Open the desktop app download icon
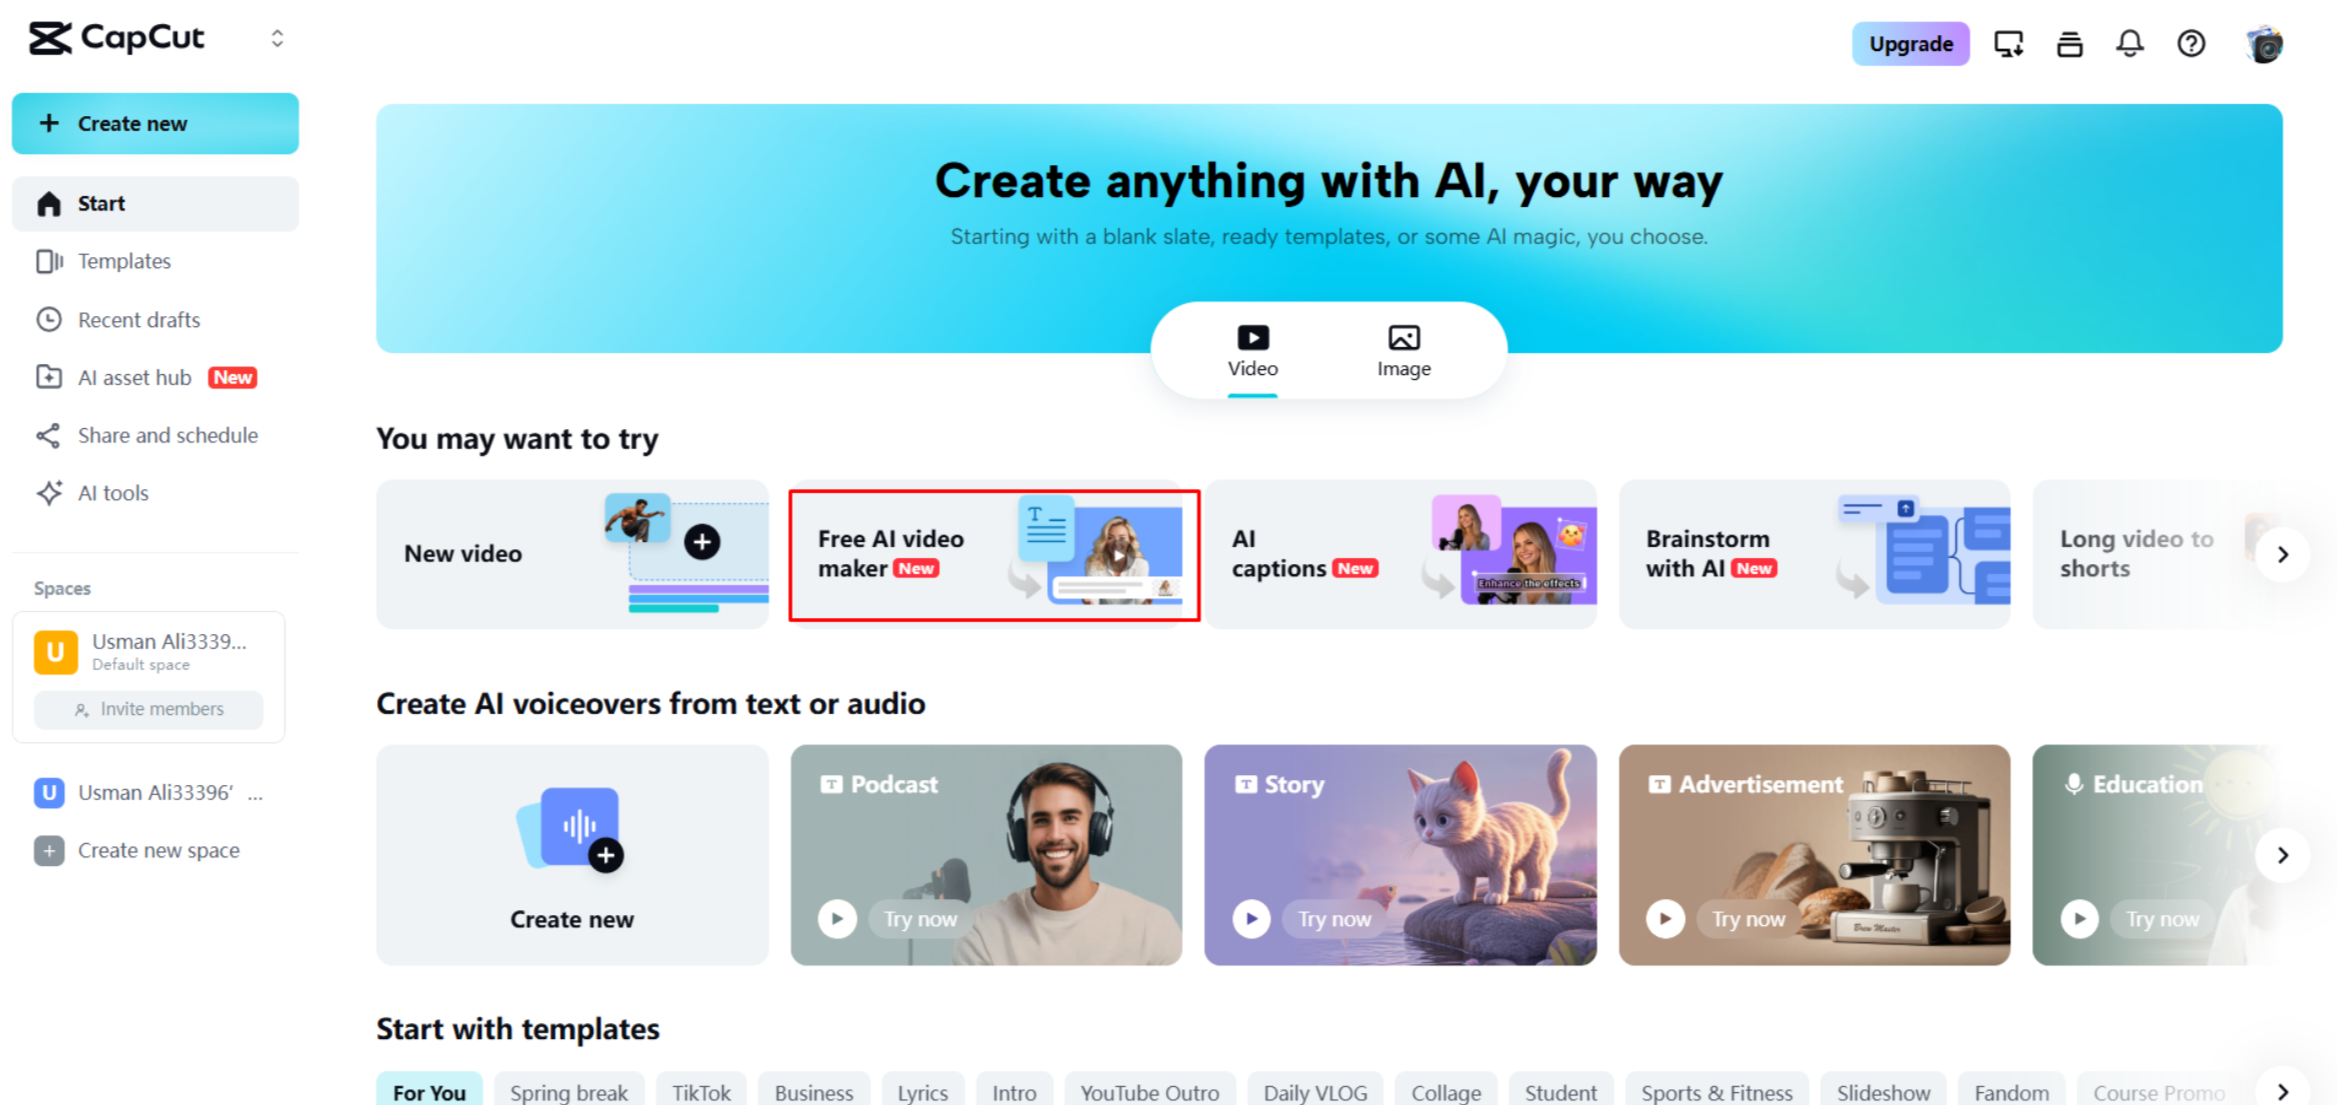Viewport: 2337px width, 1105px height. tap(2008, 43)
